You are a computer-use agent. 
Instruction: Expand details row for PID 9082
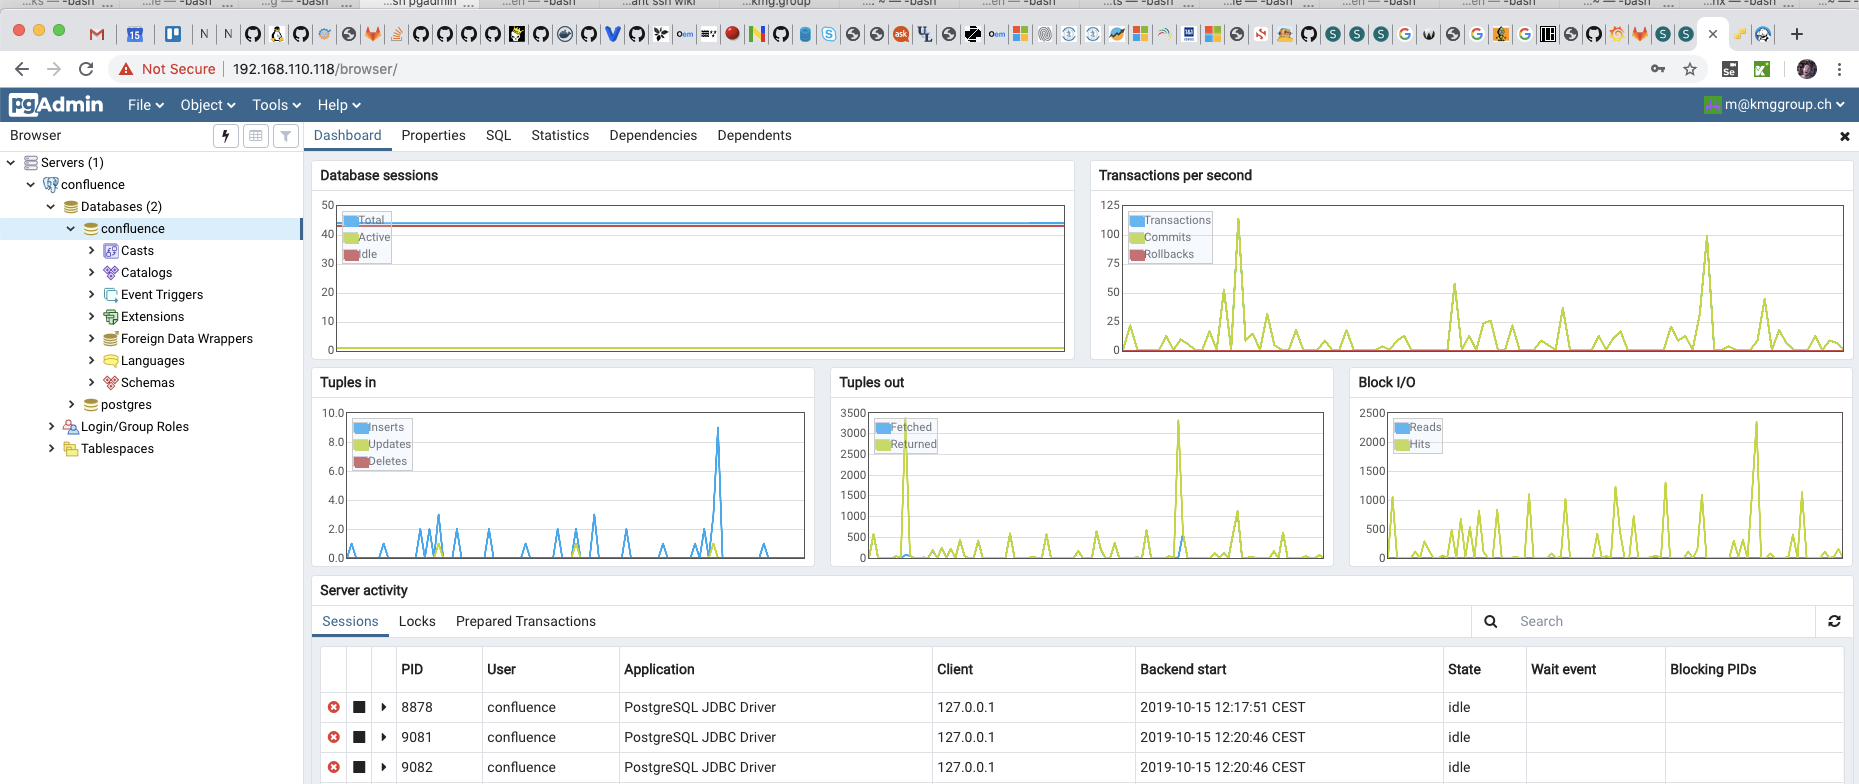tap(384, 767)
